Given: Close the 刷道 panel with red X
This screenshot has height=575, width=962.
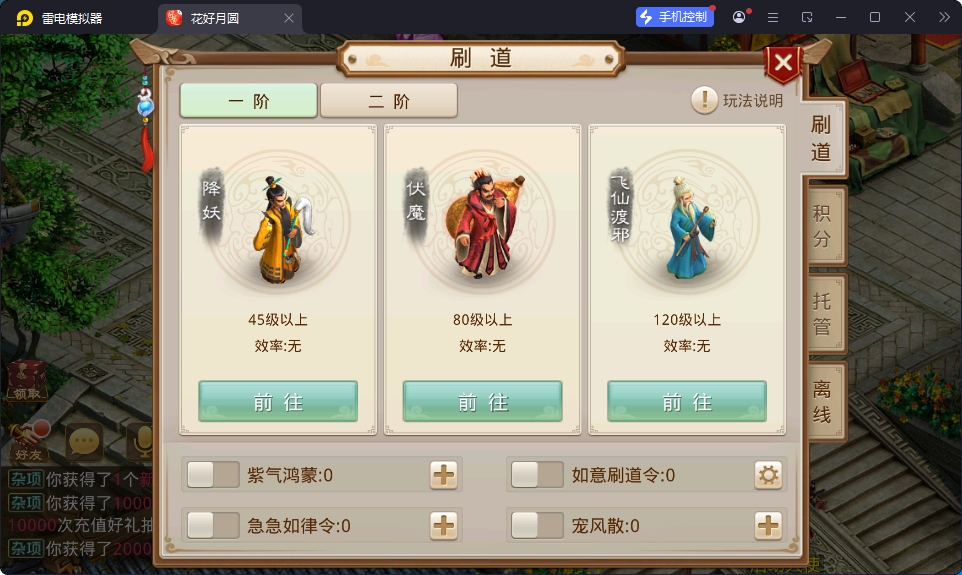Looking at the screenshot, I should 783,63.
